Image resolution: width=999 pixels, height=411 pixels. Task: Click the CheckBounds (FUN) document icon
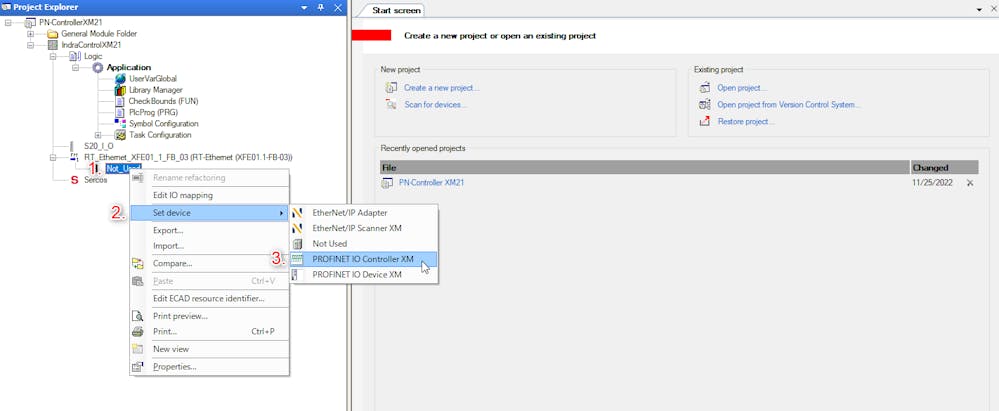click(x=120, y=101)
